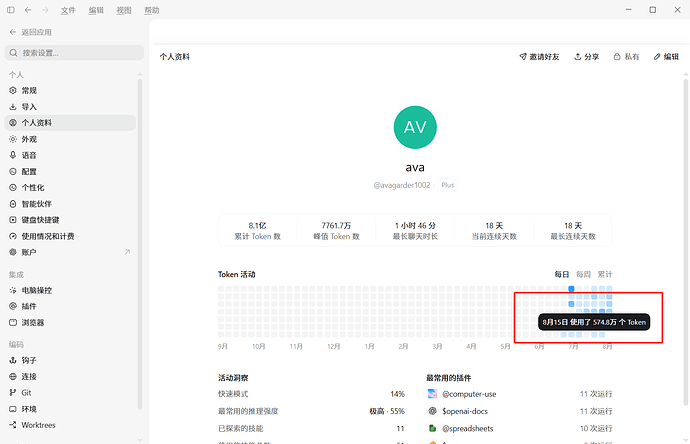
Task: Open 环境 settings
Action: pos(70,409)
